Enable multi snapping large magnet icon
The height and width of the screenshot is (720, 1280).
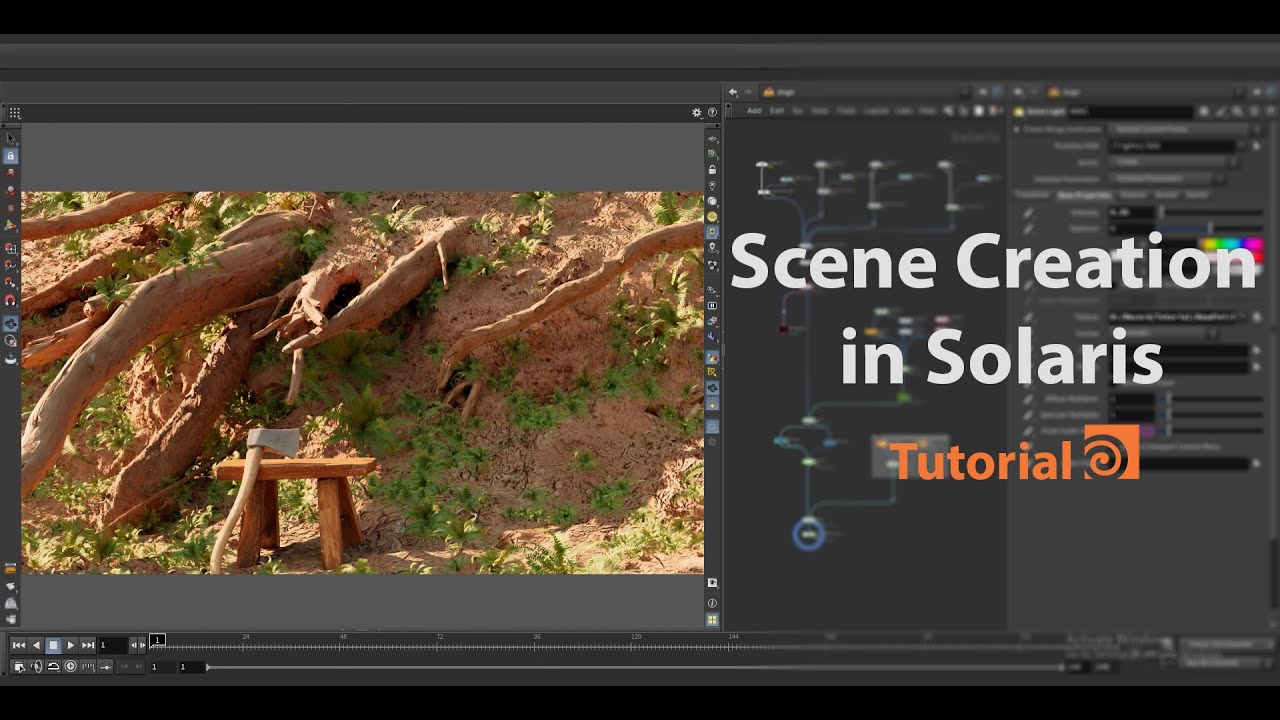11,300
